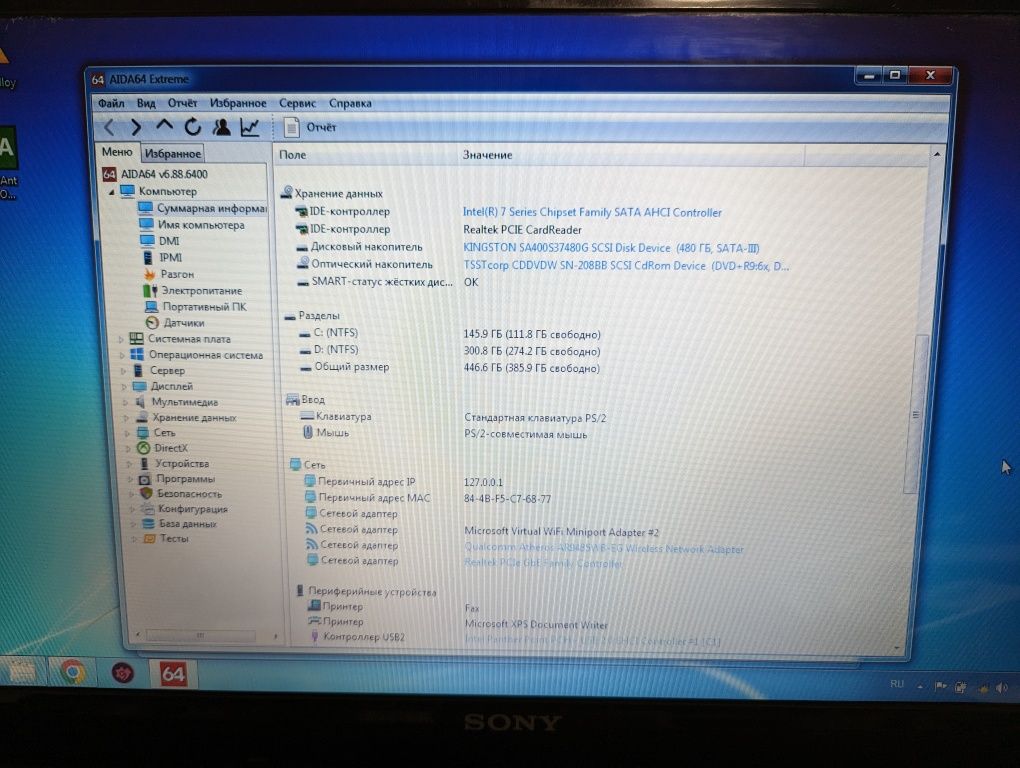1020x768 pixels.
Task: Open Realtek PCIe GbE Family Controller link
Action: [x=543, y=564]
